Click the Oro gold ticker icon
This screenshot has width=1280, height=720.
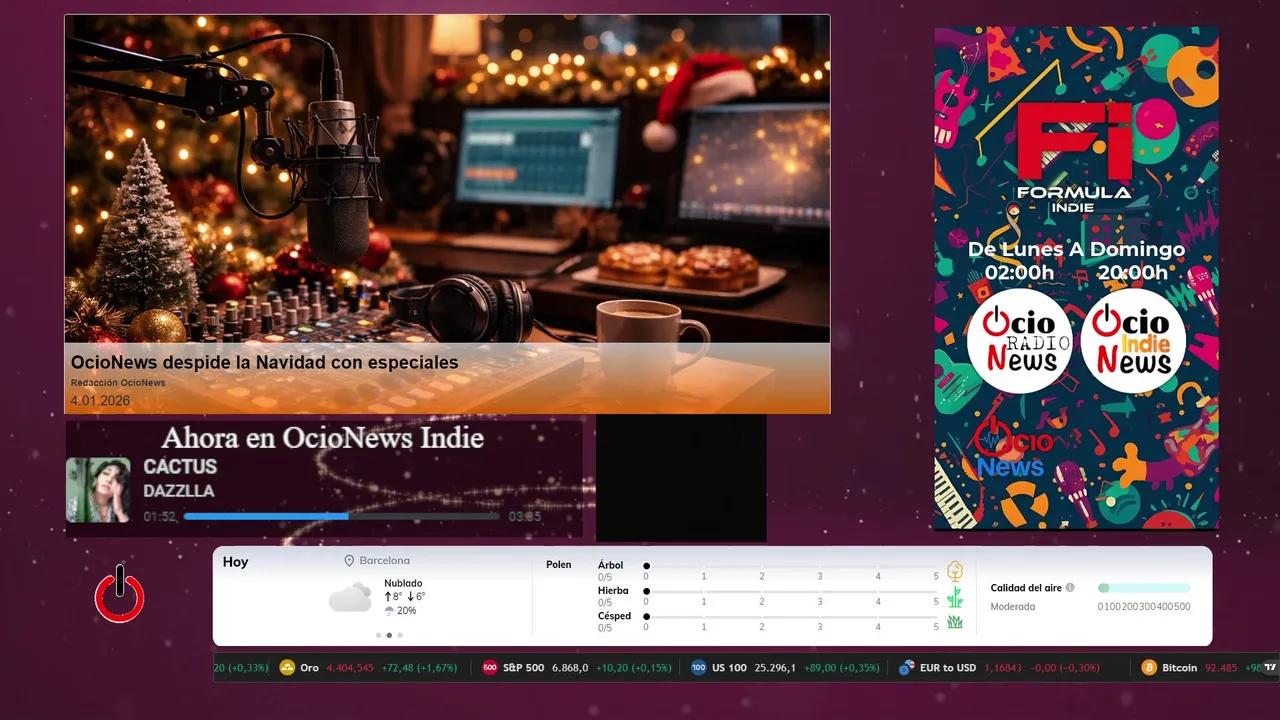point(287,667)
